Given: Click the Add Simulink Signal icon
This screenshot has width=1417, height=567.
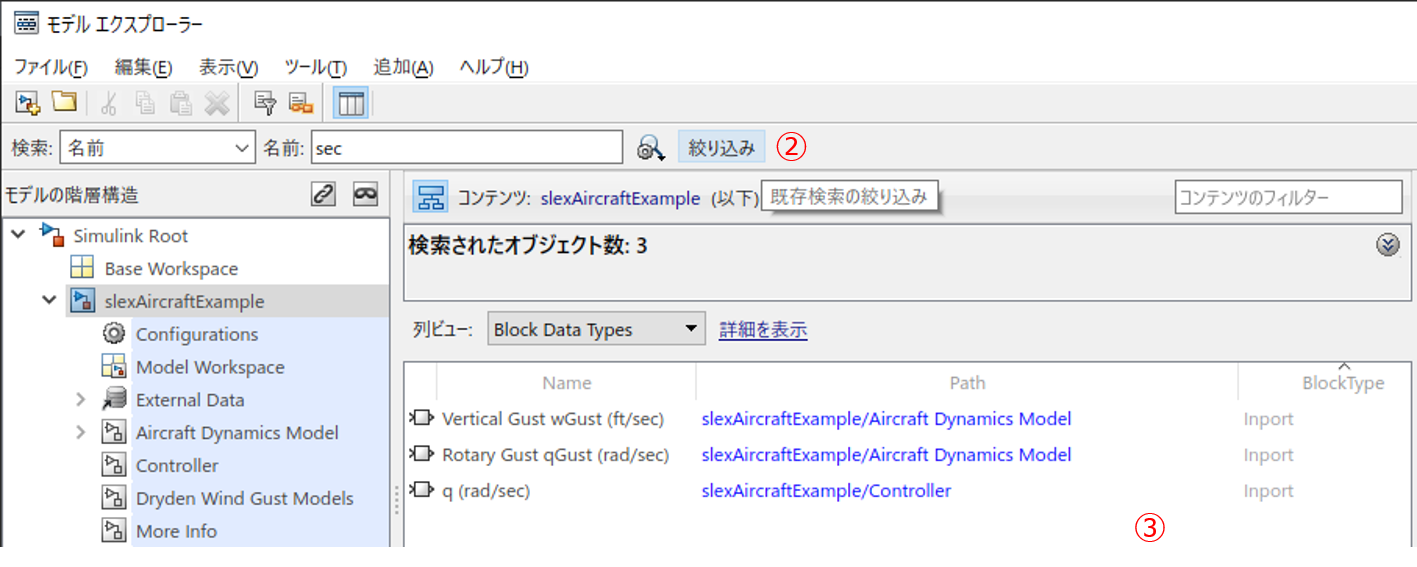Looking at the screenshot, I should 300,102.
